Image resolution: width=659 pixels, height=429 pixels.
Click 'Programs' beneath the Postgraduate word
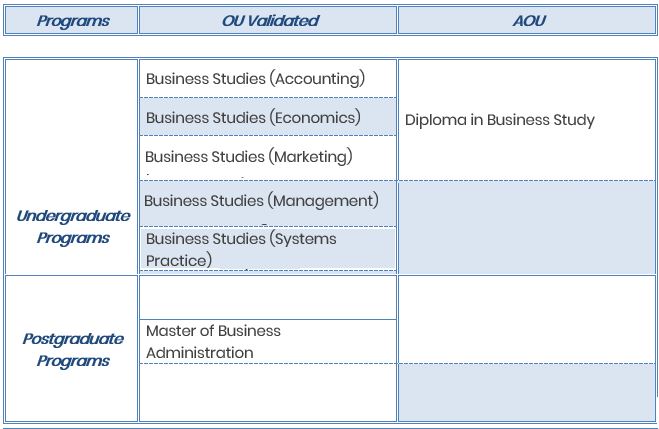tap(73, 361)
